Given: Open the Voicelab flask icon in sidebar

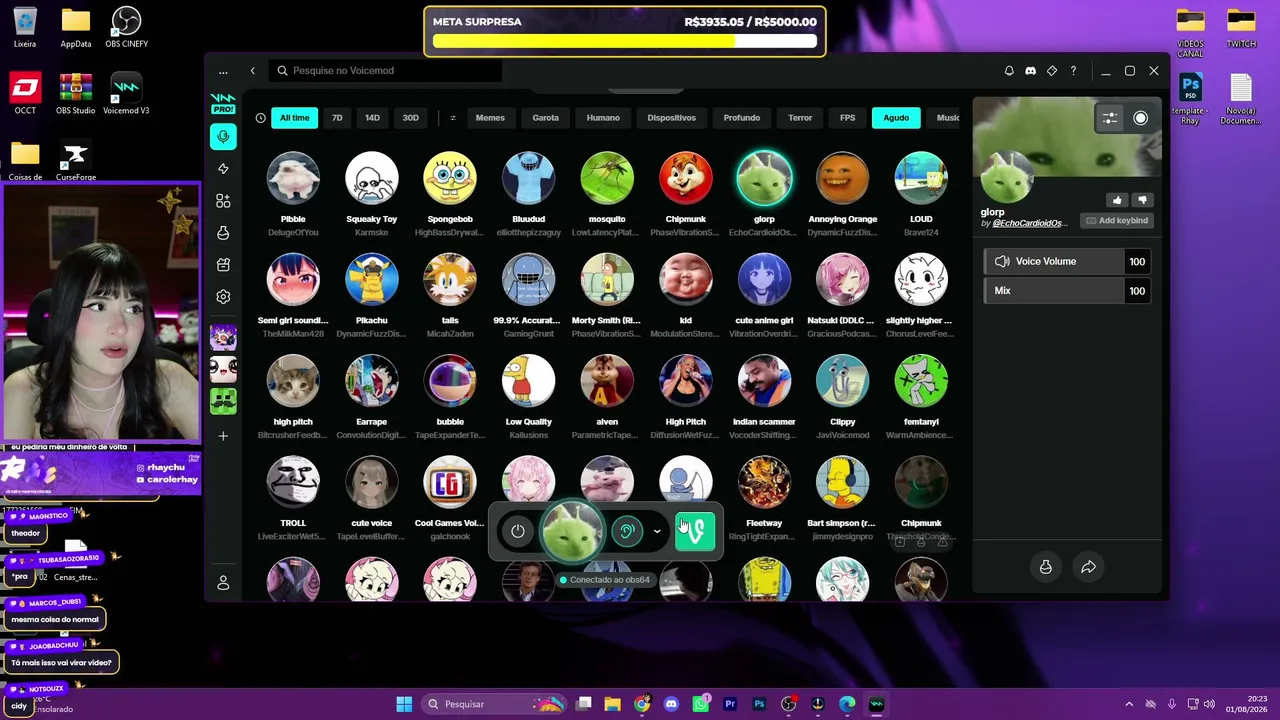Looking at the screenshot, I should [223, 233].
